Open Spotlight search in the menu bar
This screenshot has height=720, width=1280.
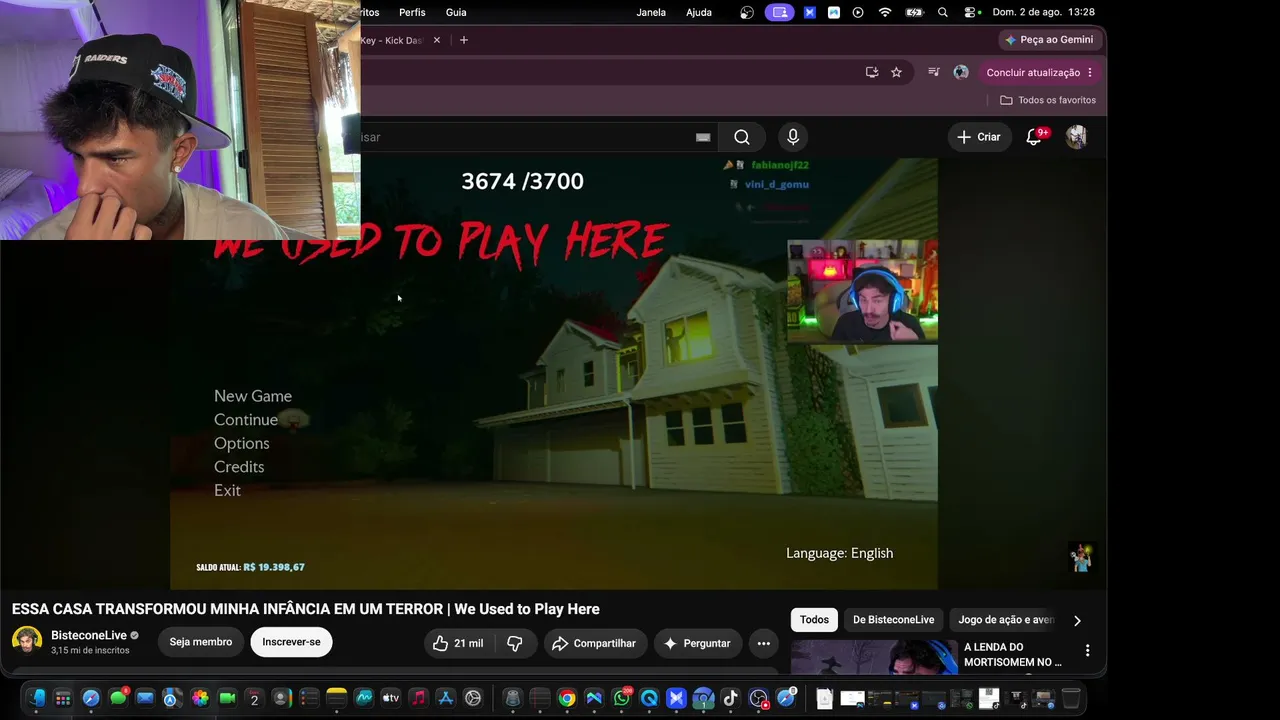click(943, 12)
